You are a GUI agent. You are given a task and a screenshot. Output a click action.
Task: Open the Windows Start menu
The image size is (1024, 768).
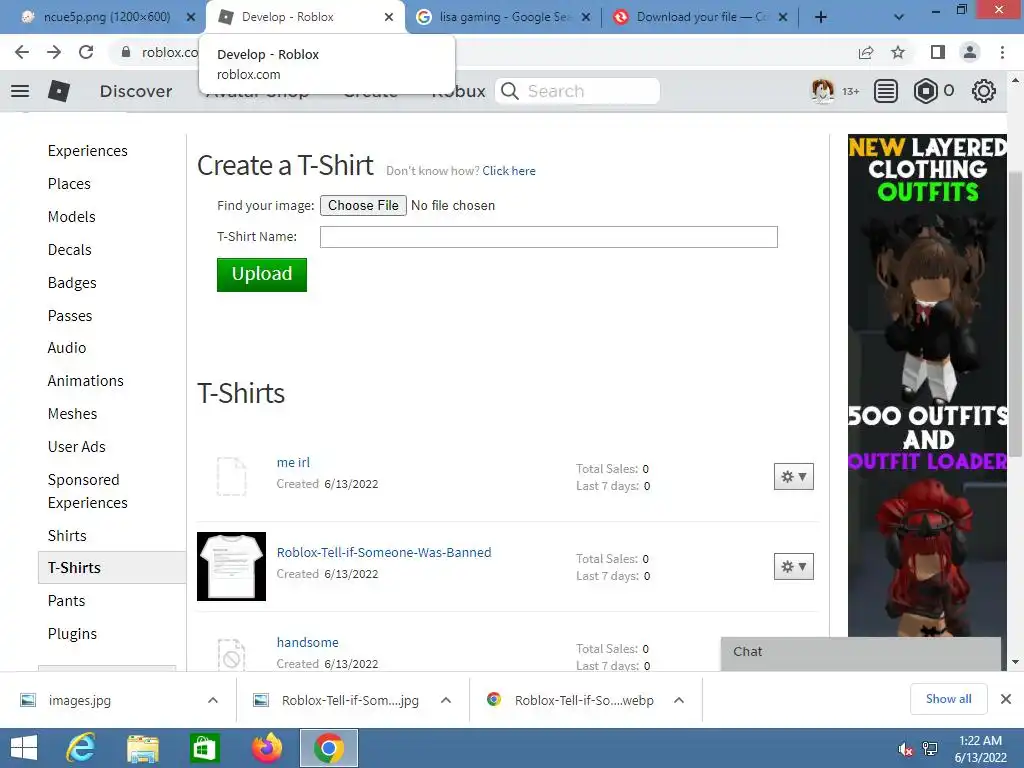(24, 748)
